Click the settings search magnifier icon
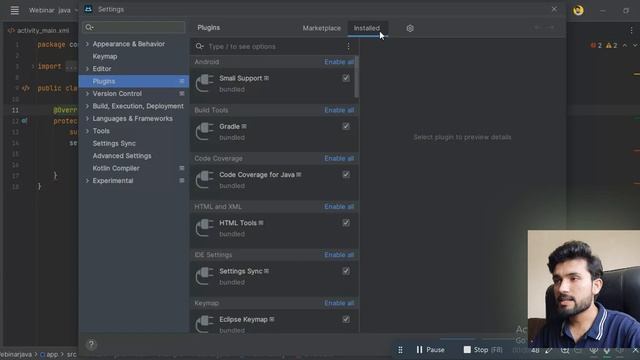This screenshot has width=640, height=360. pyautogui.click(x=89, y=27)
